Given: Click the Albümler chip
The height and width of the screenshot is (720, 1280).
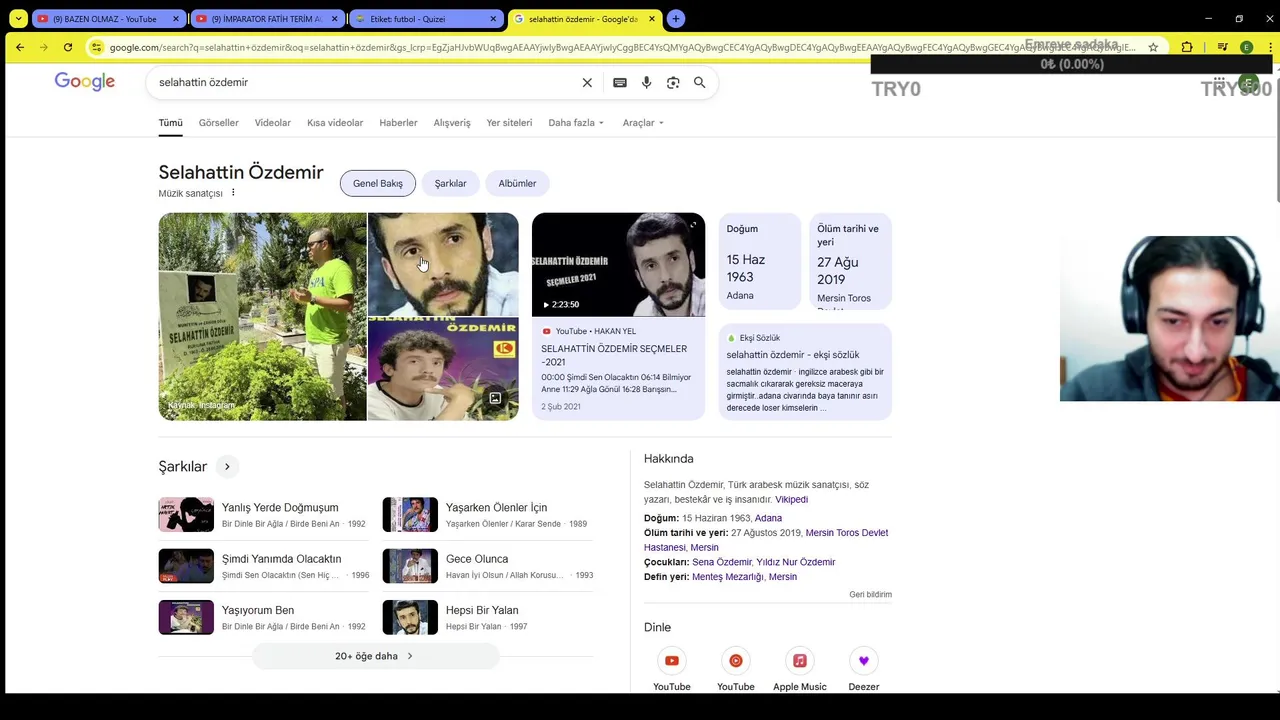Looking at the screenshot, I should [x=517, y=183].
